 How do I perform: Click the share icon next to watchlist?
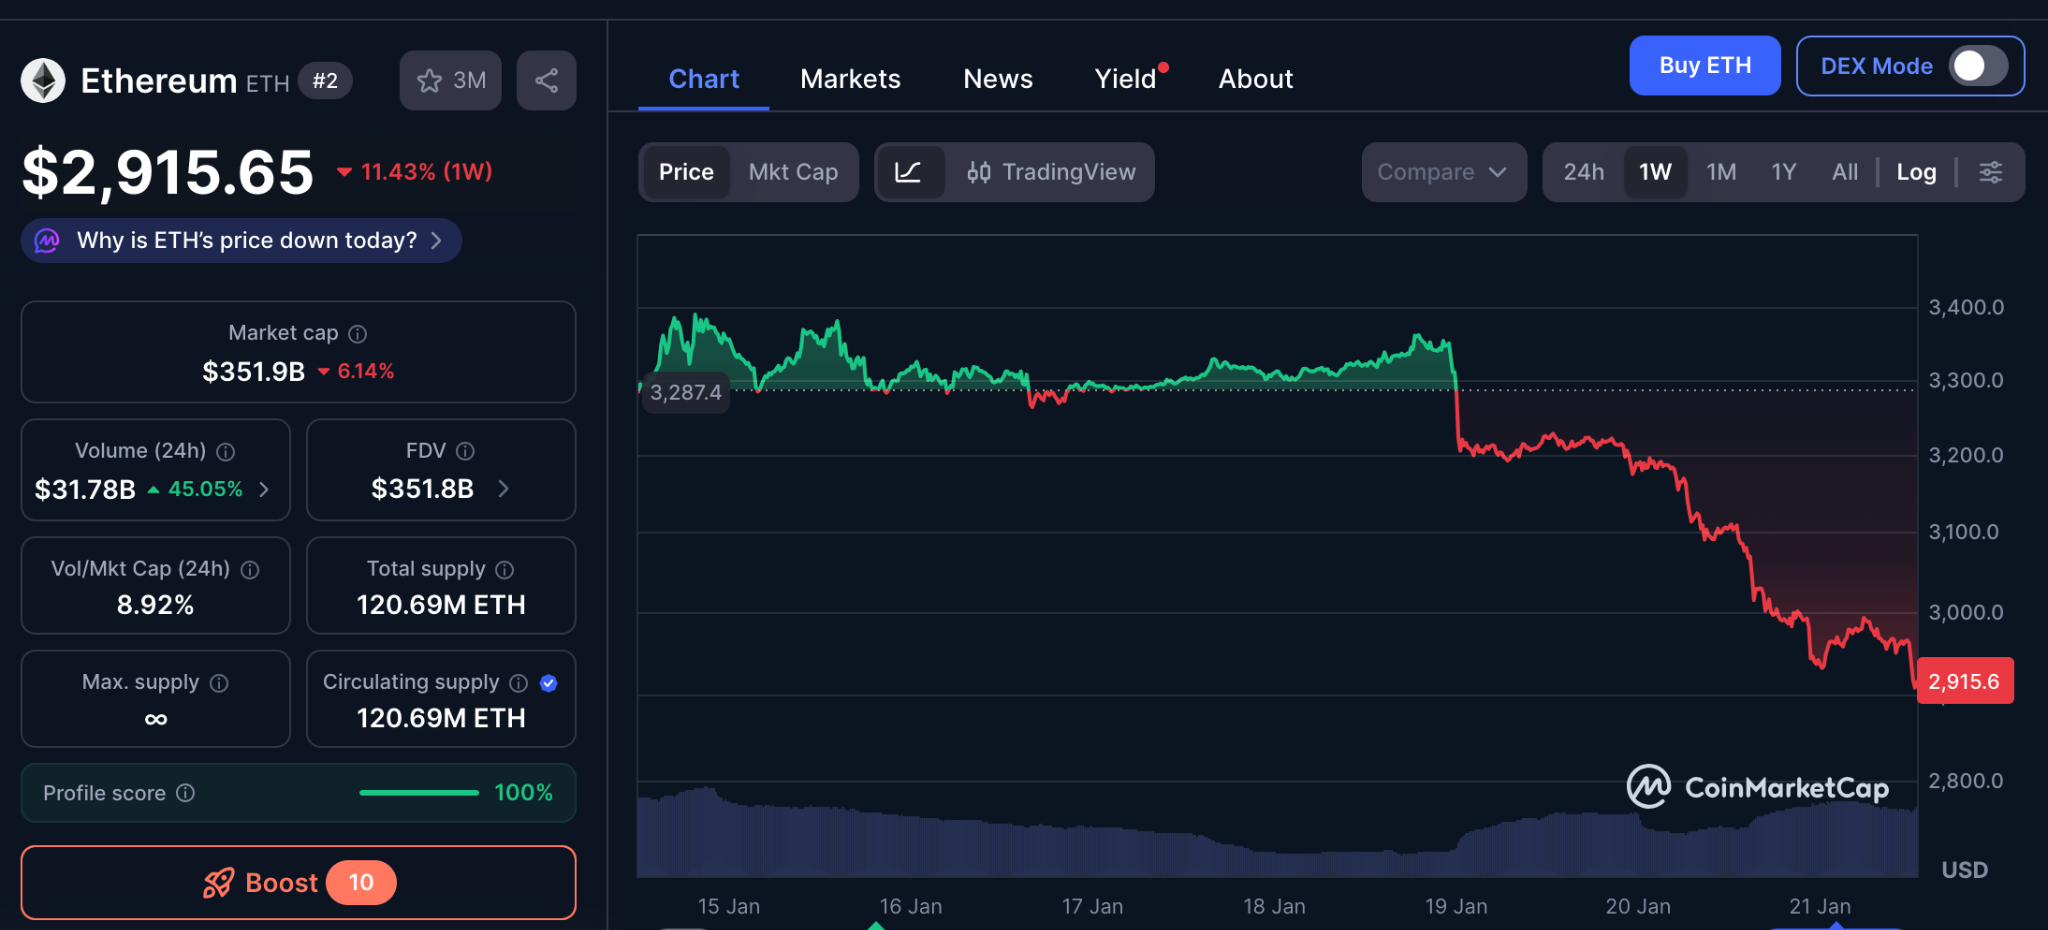pos(546,81)
